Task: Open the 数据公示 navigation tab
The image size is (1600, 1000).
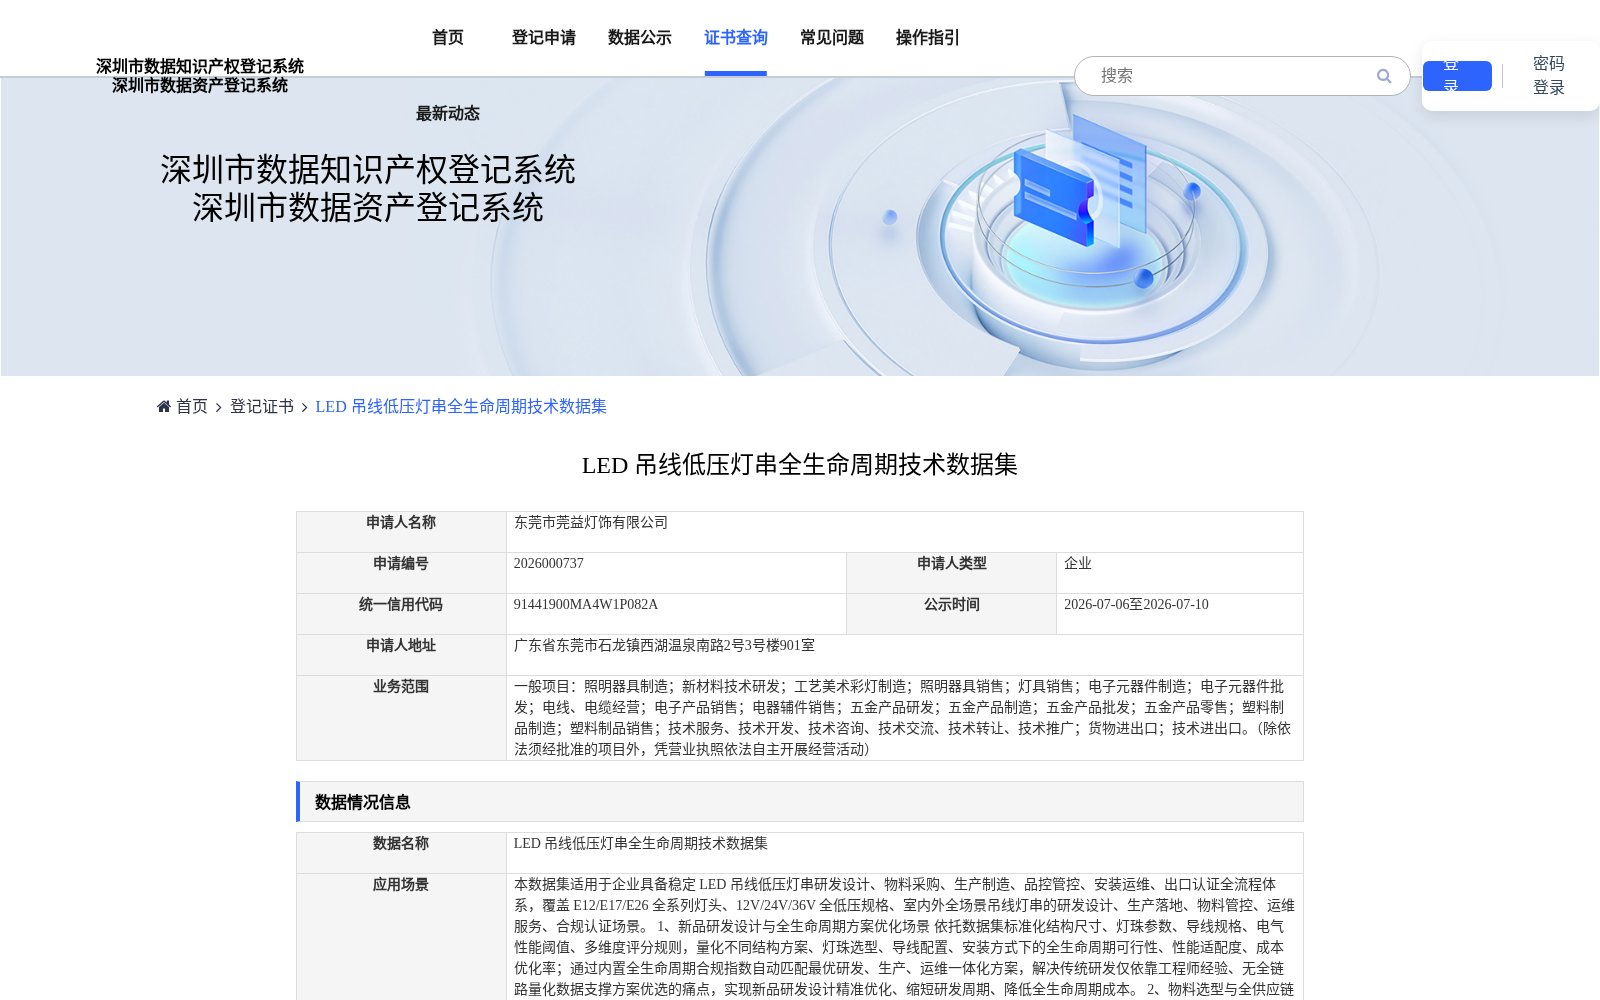Action: coord(640,37)
